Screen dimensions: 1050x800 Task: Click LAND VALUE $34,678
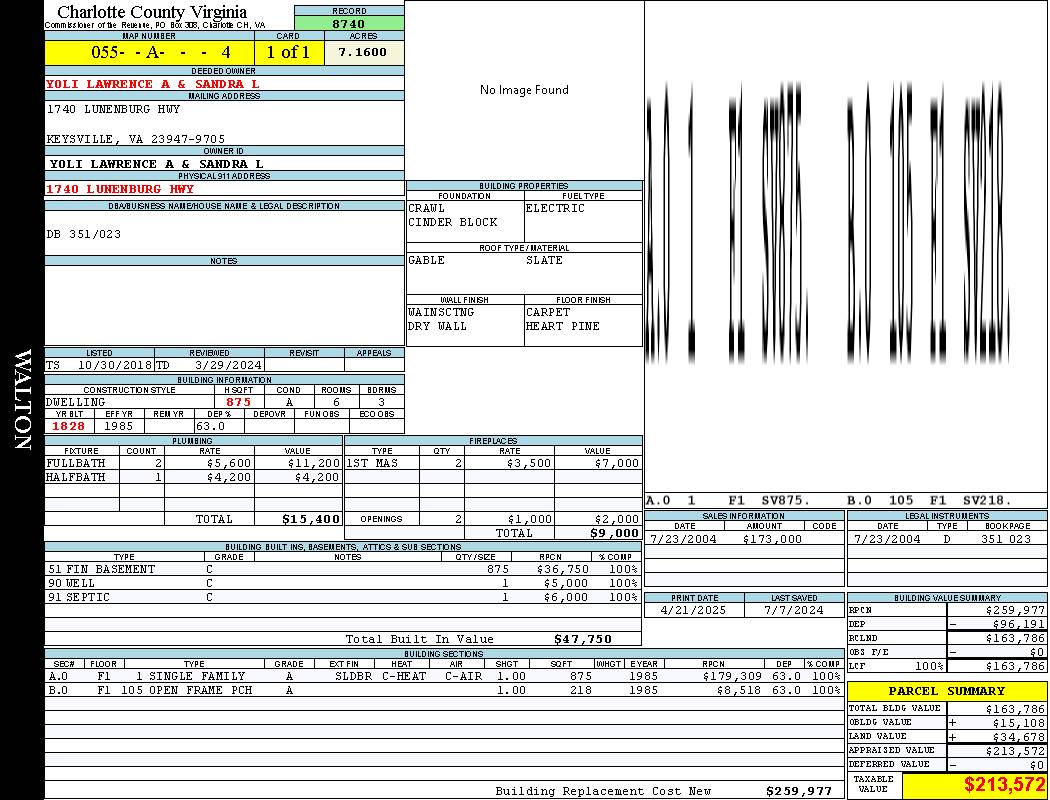(1019, 736)
